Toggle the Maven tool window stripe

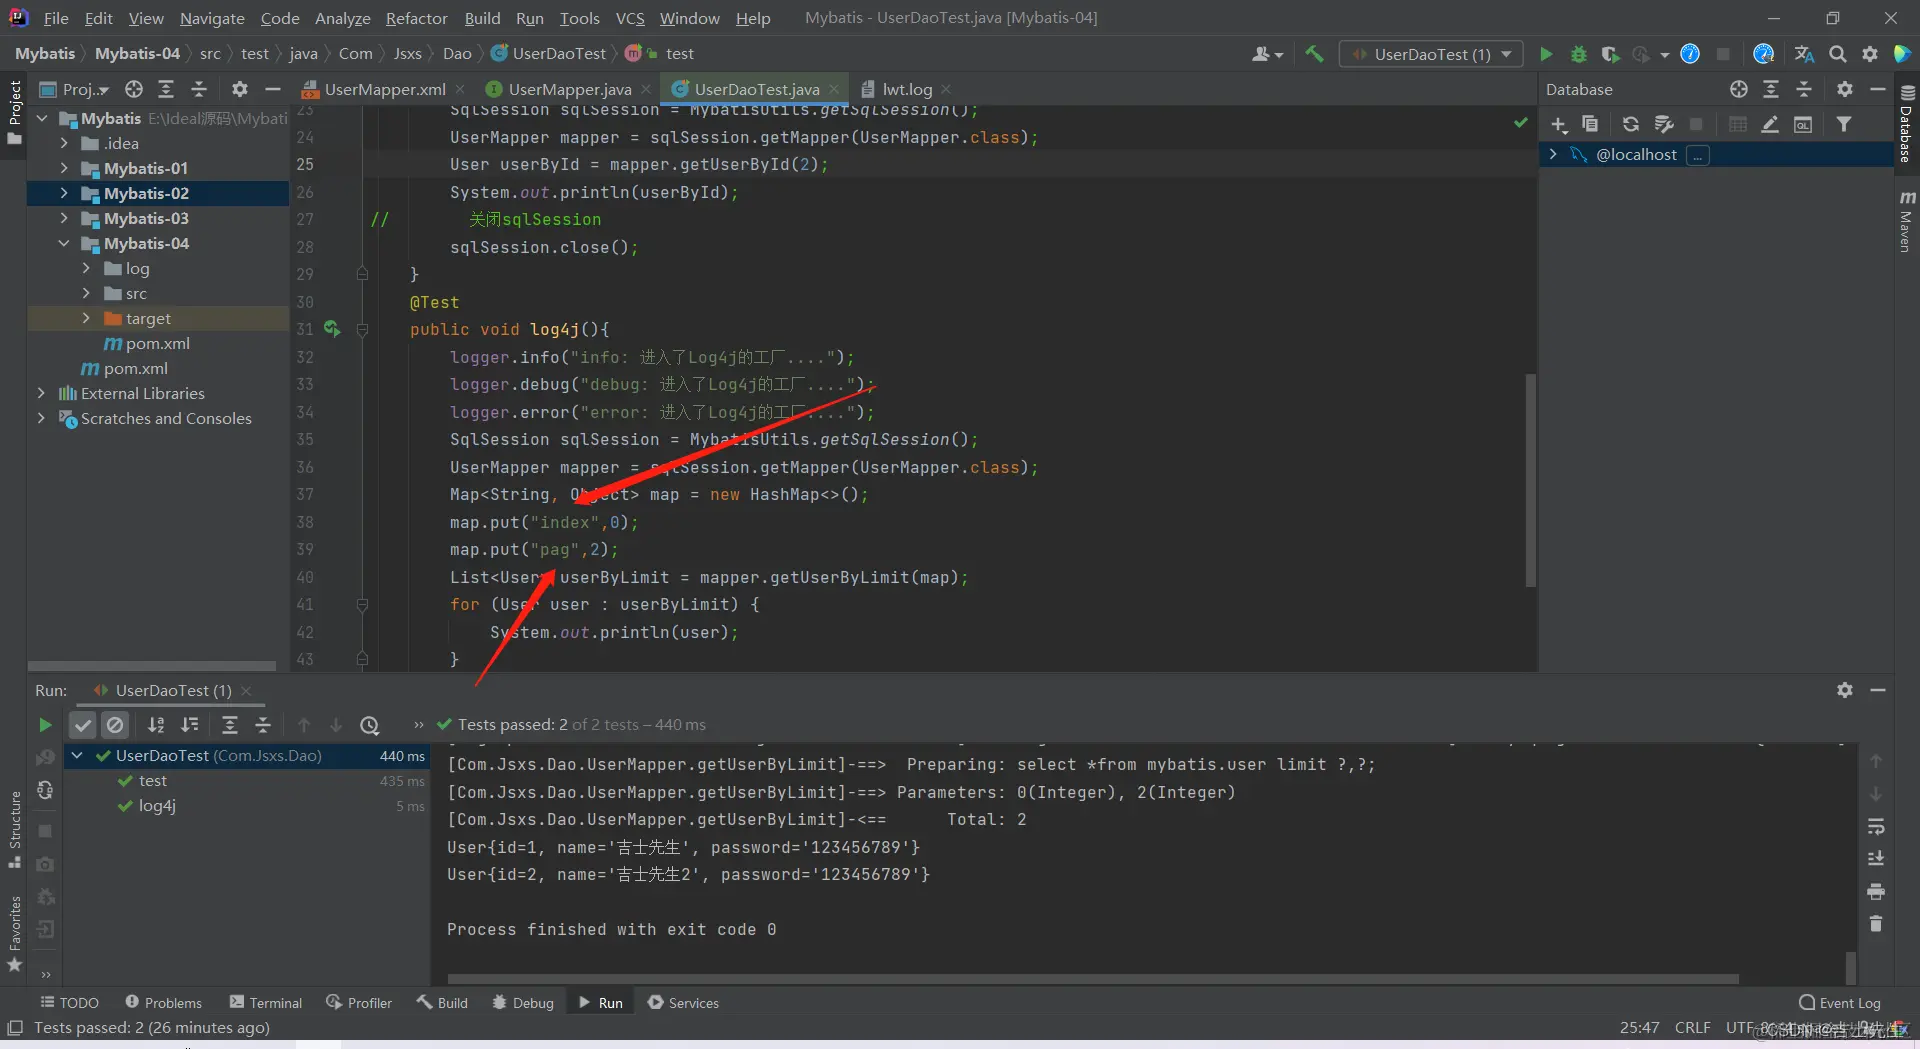(x=1906, y=220)
